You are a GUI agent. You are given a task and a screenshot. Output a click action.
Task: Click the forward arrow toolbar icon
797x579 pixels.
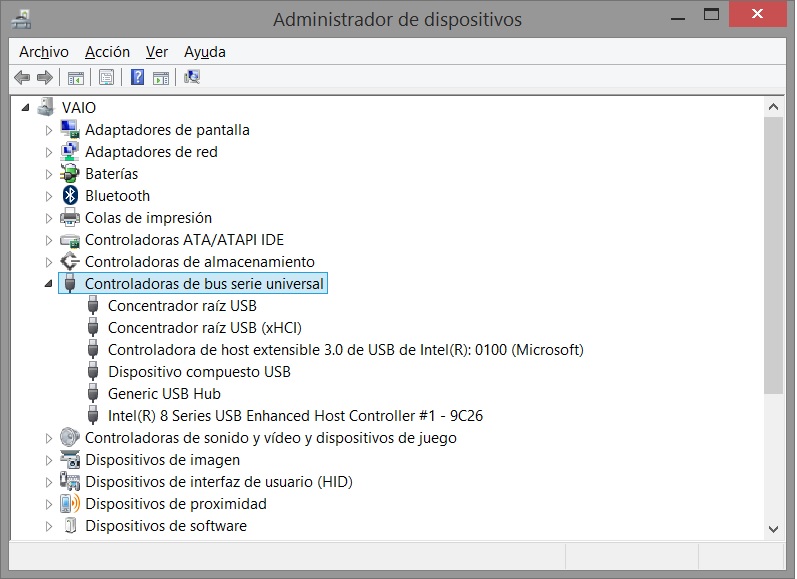45,78
